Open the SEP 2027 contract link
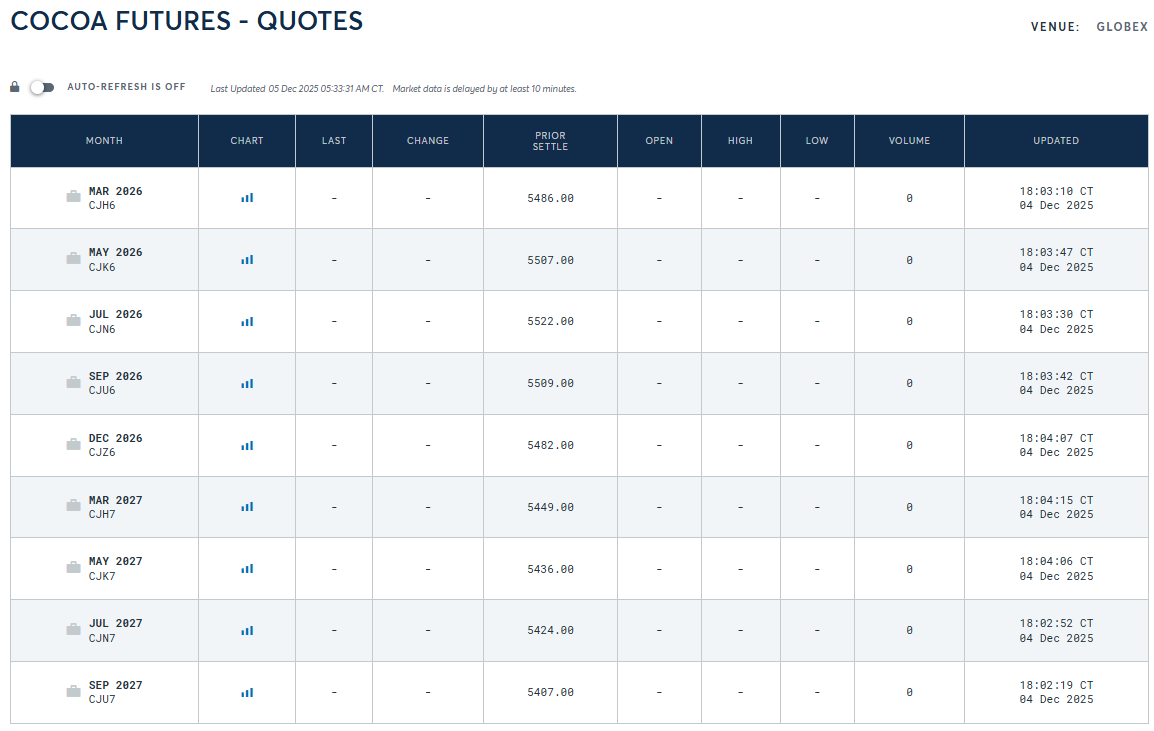1154x731 pixels. pos(116,685)
